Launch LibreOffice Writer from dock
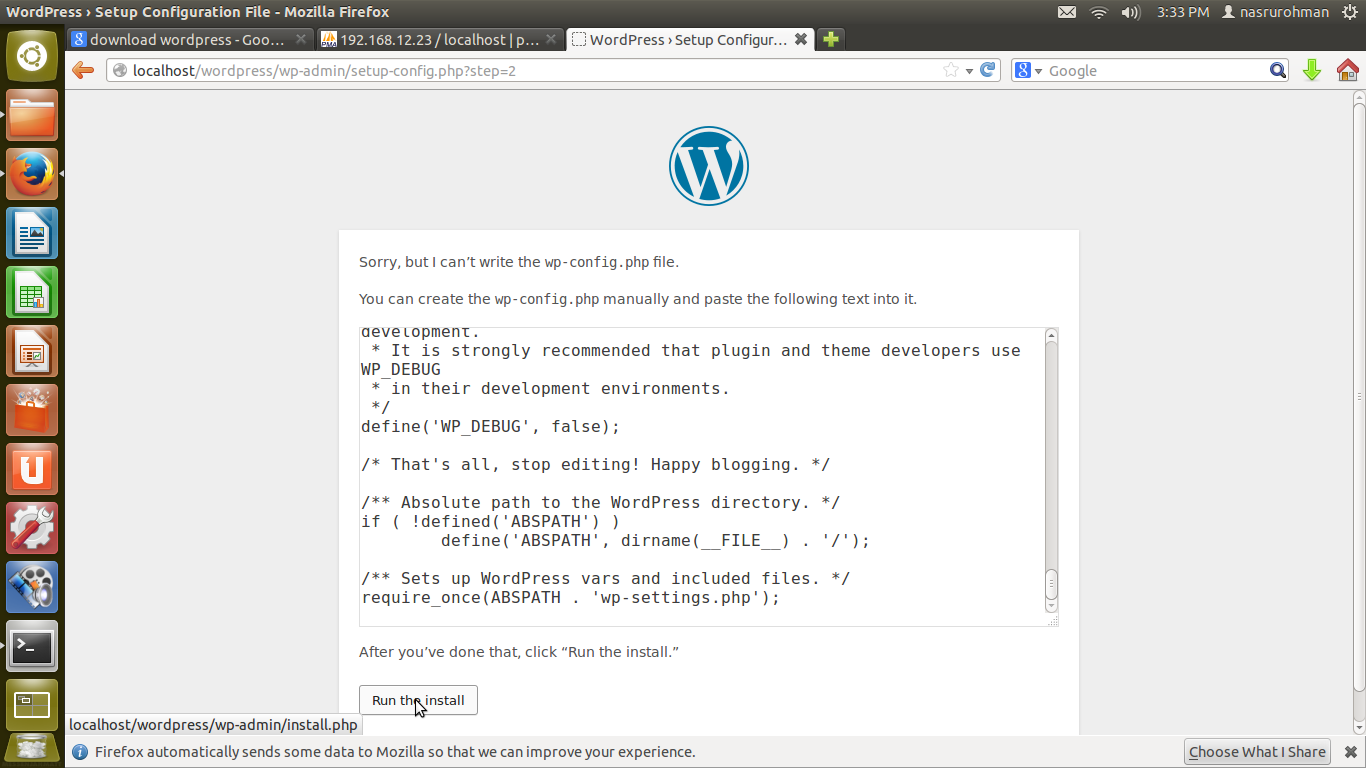1366x768 pixels. click(32, 233)
